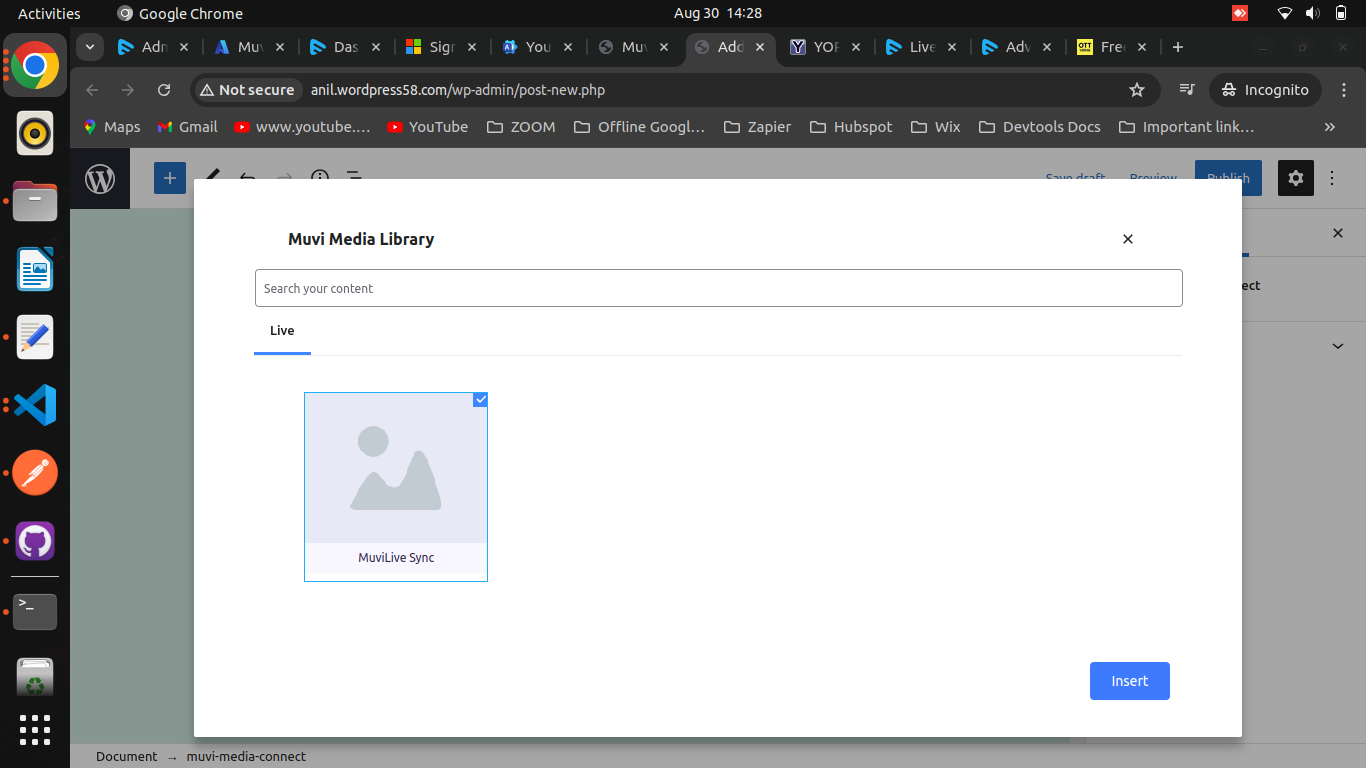Click the MuviLive Sync title text

tap(396, 558)
